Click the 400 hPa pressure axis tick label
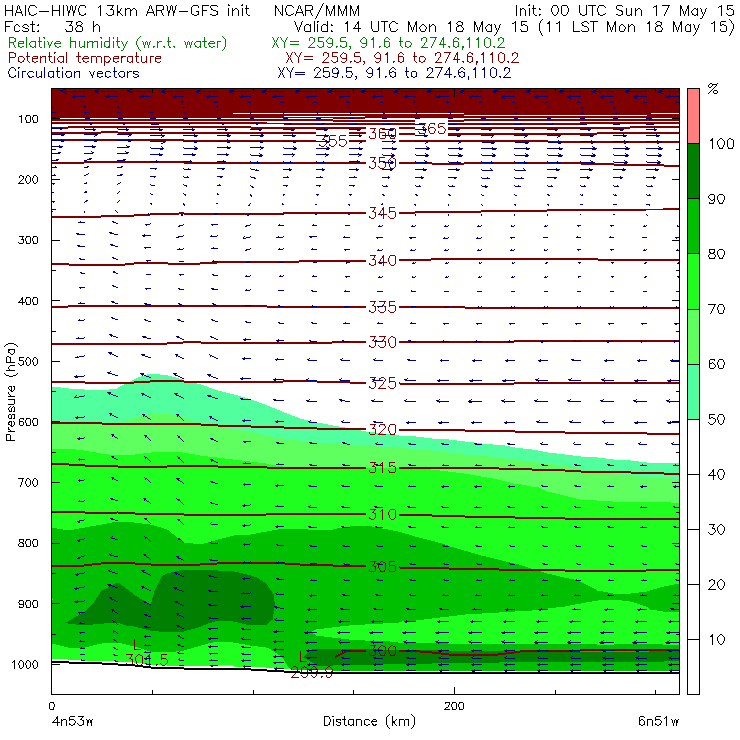The width and height of the screenshot is (740, 740). click(x=28, y=301)
